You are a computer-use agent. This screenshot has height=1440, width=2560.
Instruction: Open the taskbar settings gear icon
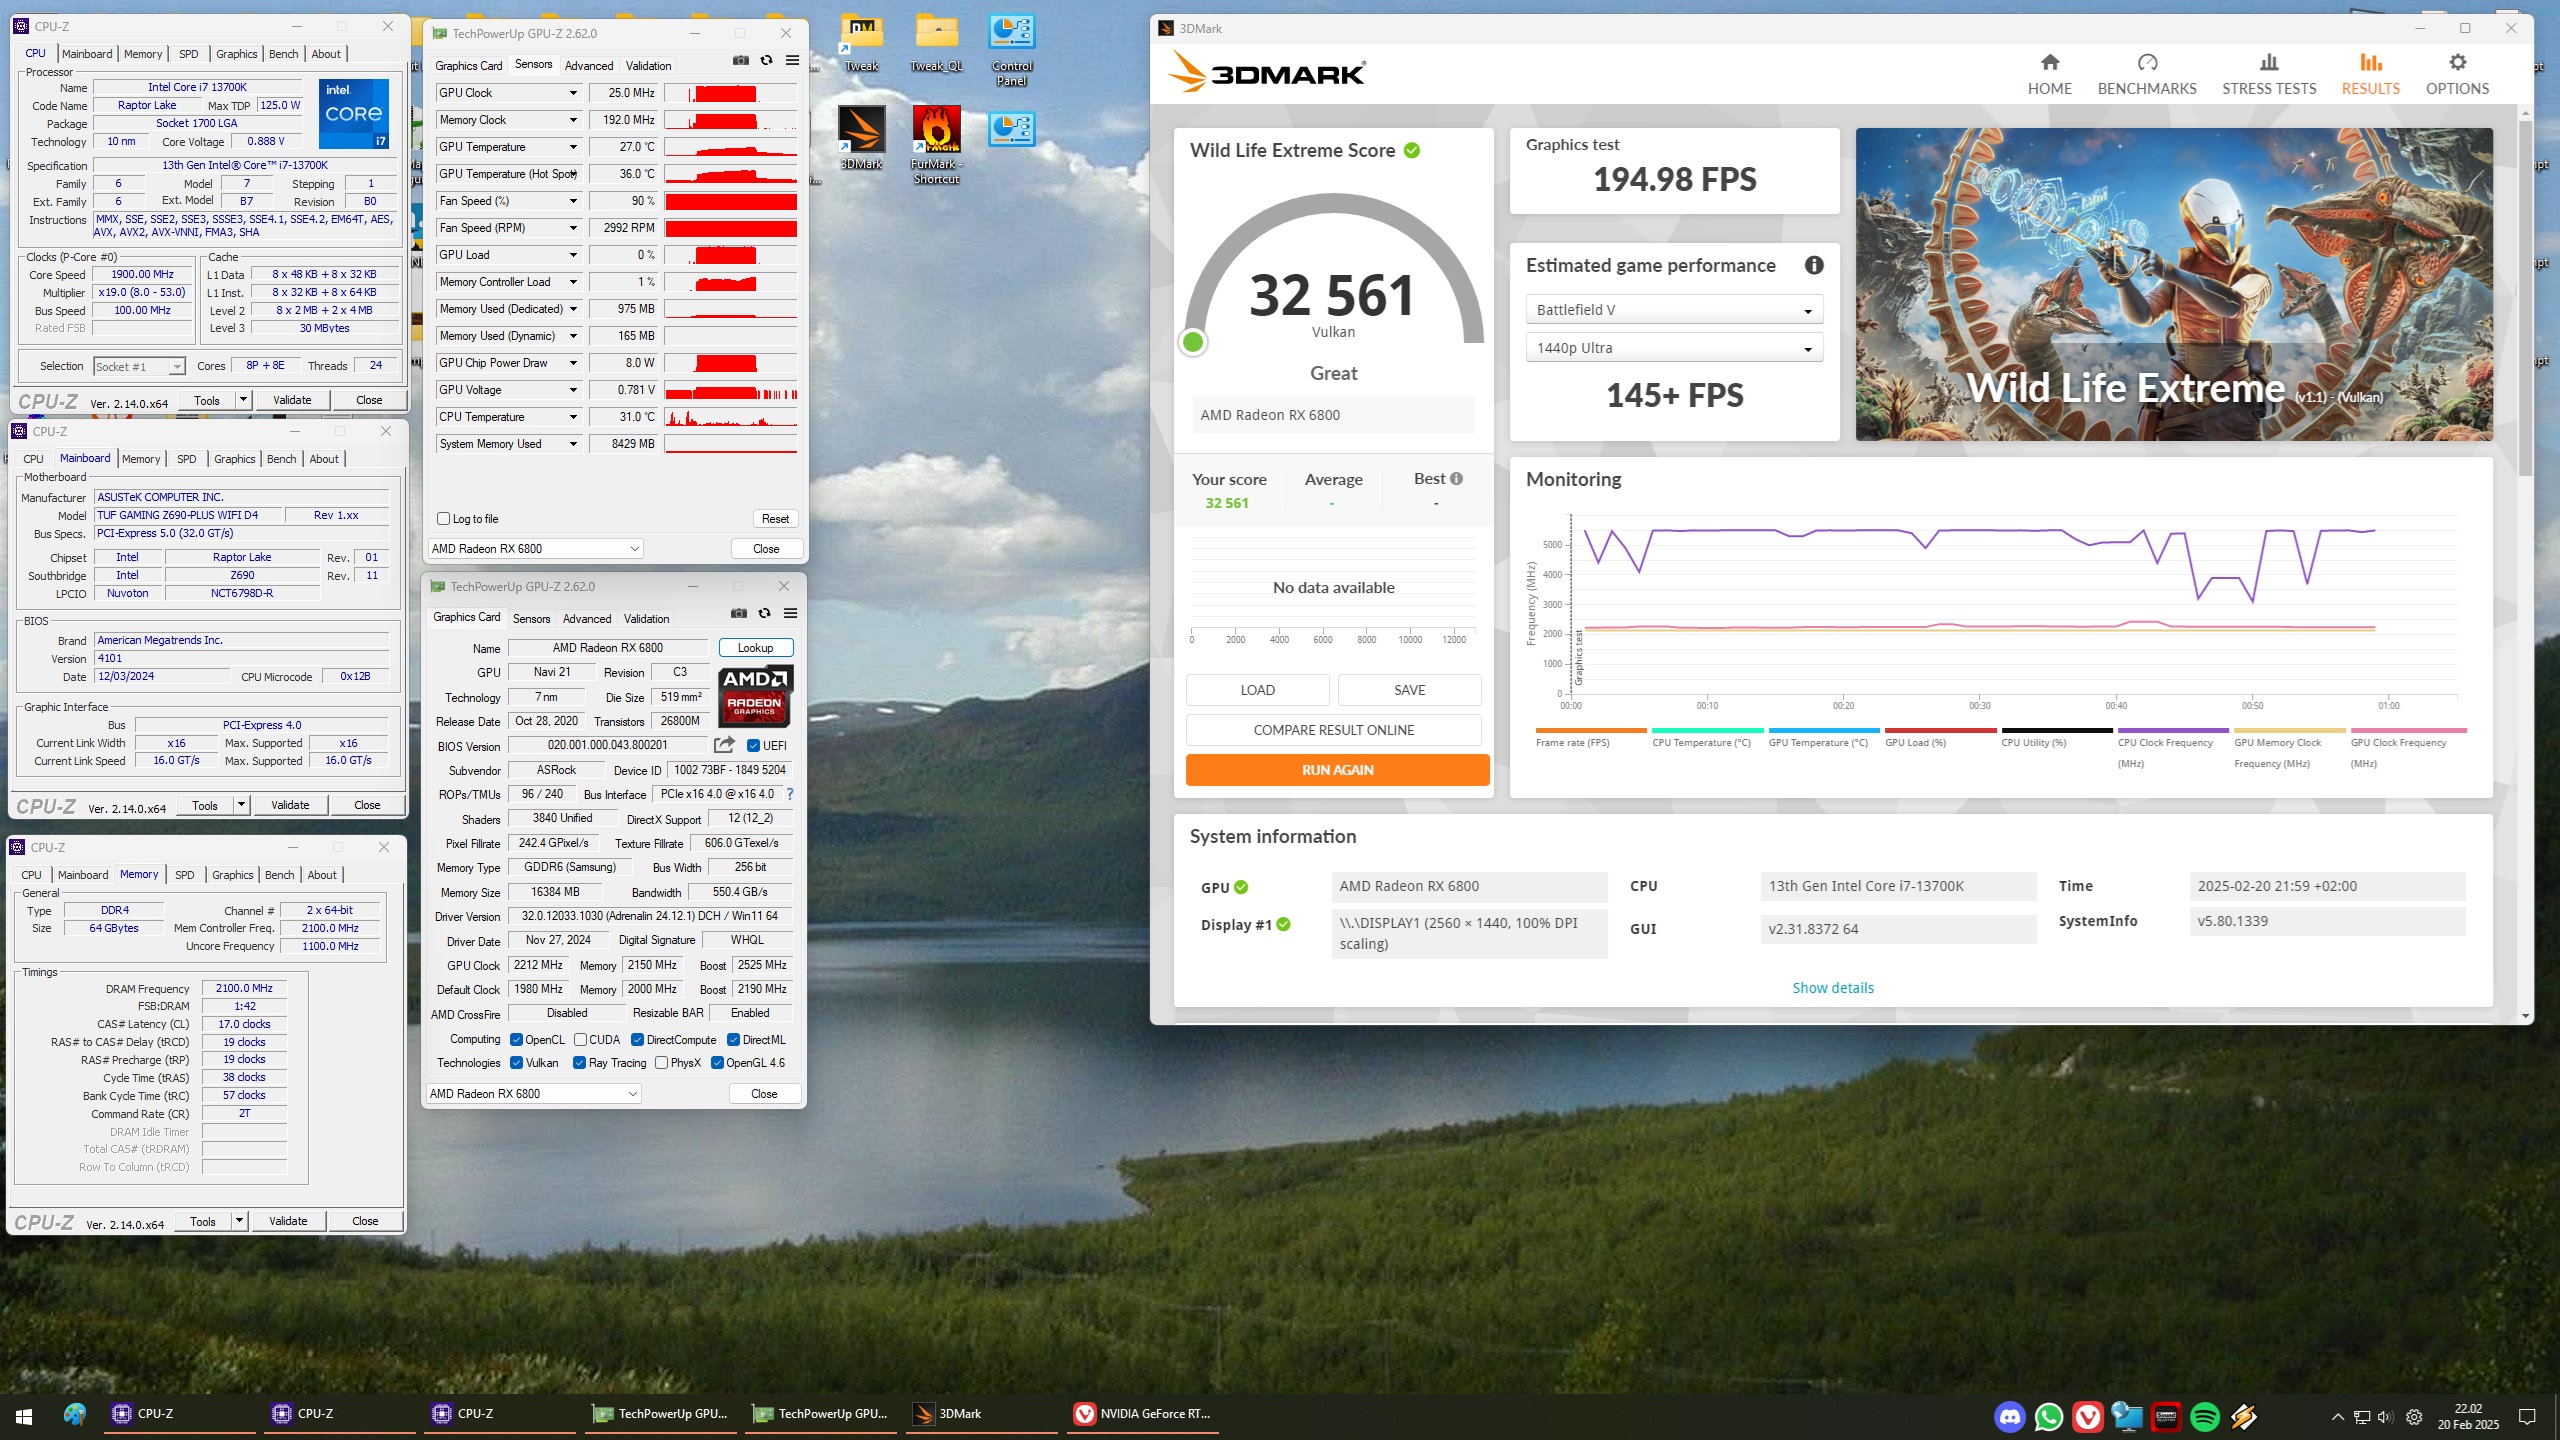[x=2414, y=1416]
